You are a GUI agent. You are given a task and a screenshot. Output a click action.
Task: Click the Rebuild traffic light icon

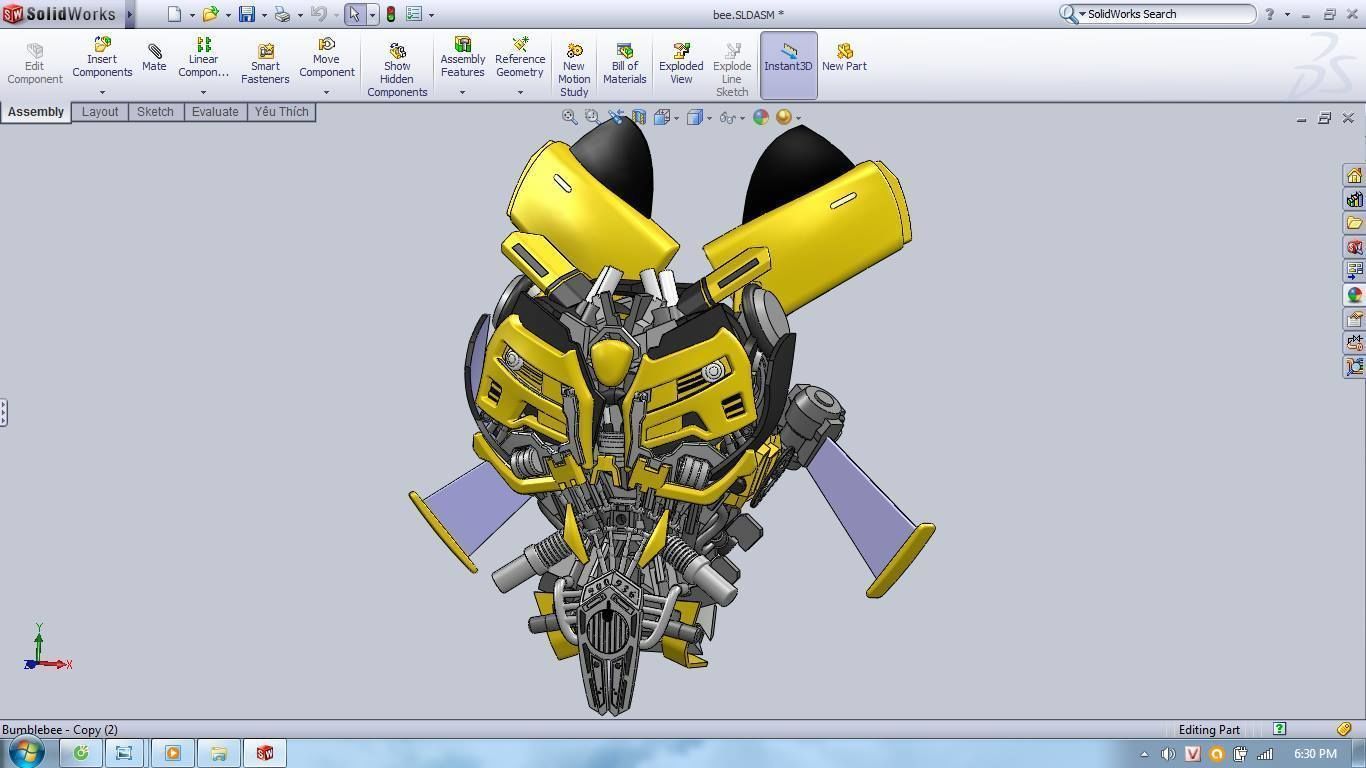(x=391, y=14)
